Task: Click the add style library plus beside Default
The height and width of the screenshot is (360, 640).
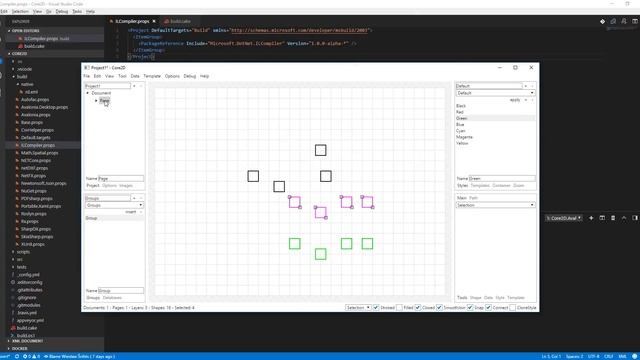Action: click(526, 86)
